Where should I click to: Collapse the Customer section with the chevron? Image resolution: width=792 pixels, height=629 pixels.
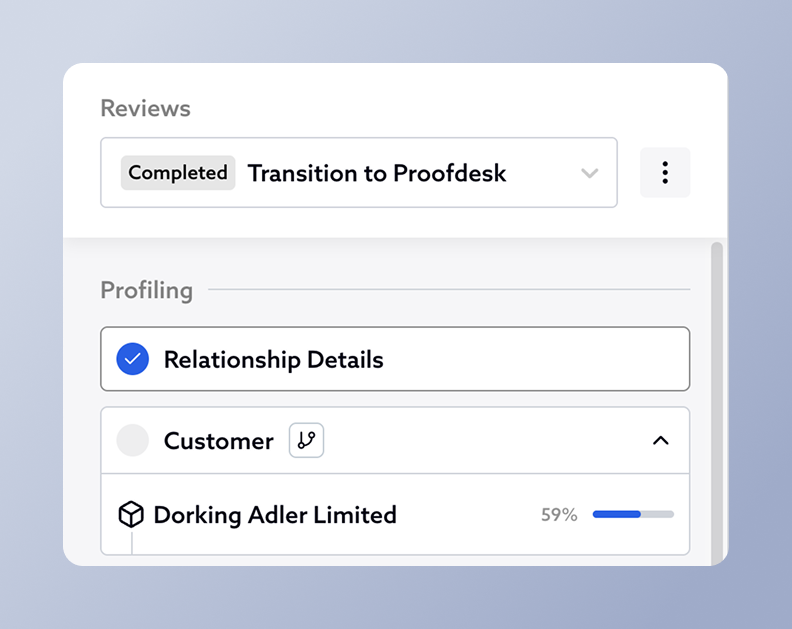(660, 440)
